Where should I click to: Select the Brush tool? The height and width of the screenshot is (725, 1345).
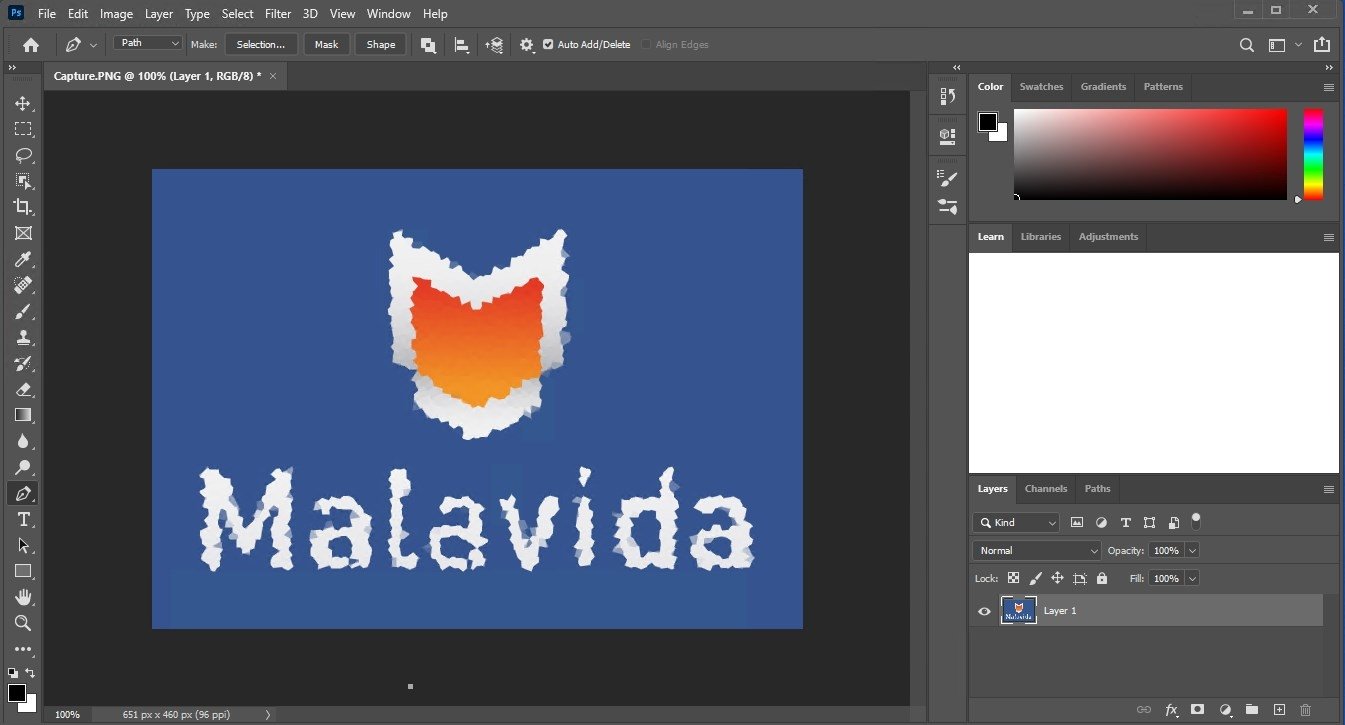pyautogui.click(x=23, y=311)
